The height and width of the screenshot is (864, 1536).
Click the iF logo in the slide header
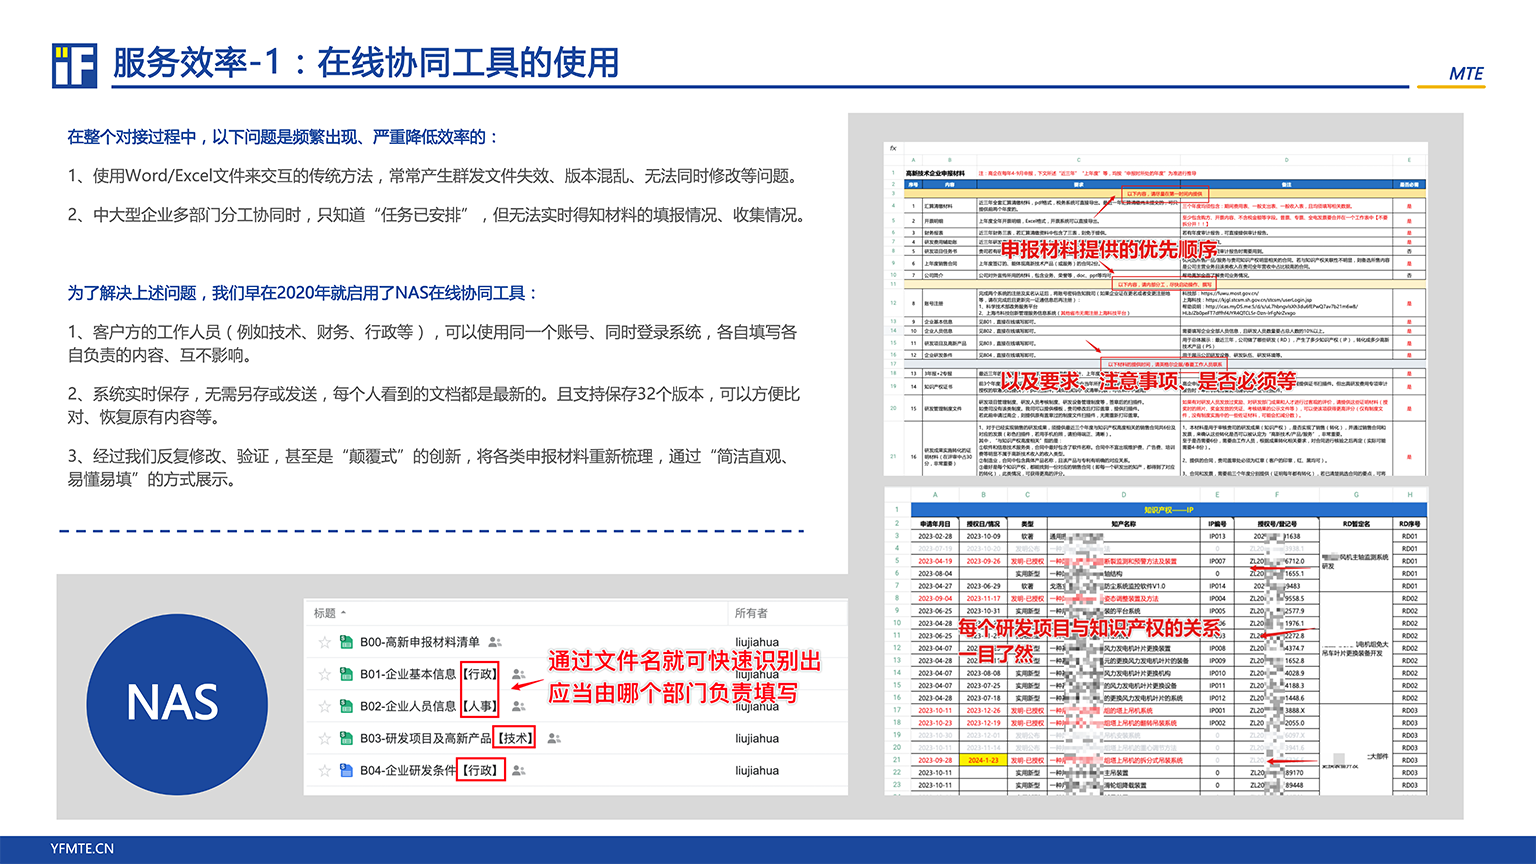tap(75, 66)
